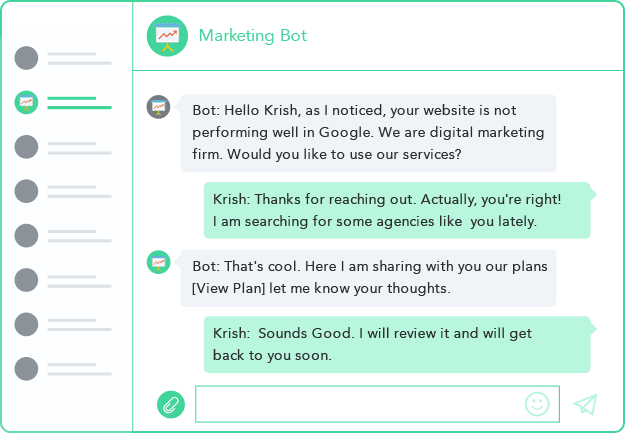Viewport: 625px width, 433px height.
Task: Click Marketing Bot avatar in header
Action: [167, 36]
